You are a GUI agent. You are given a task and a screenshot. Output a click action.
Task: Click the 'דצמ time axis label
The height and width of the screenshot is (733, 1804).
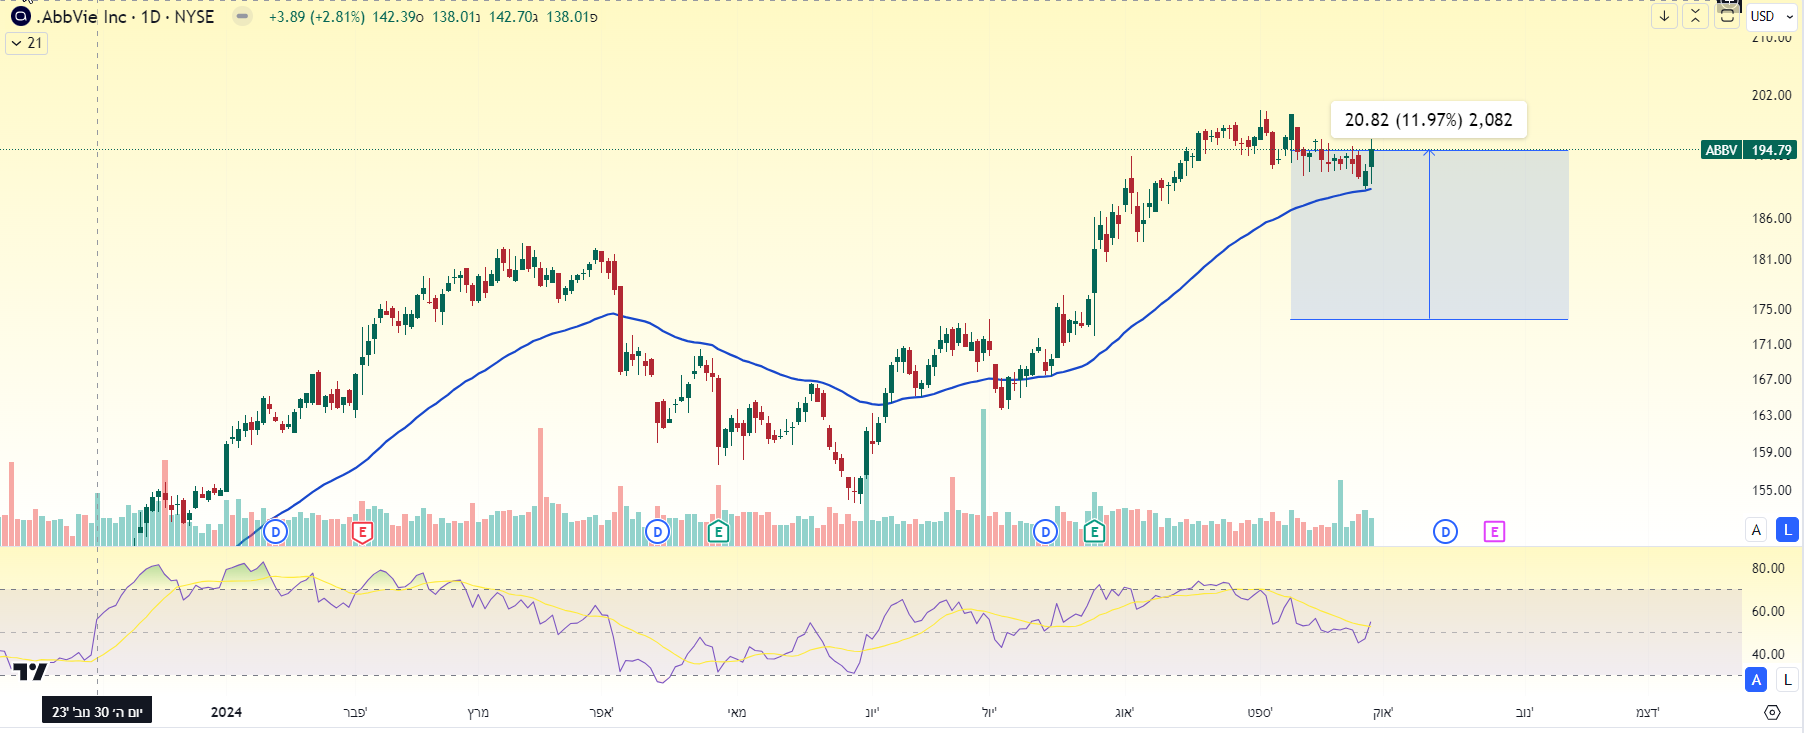point(1648,712)
